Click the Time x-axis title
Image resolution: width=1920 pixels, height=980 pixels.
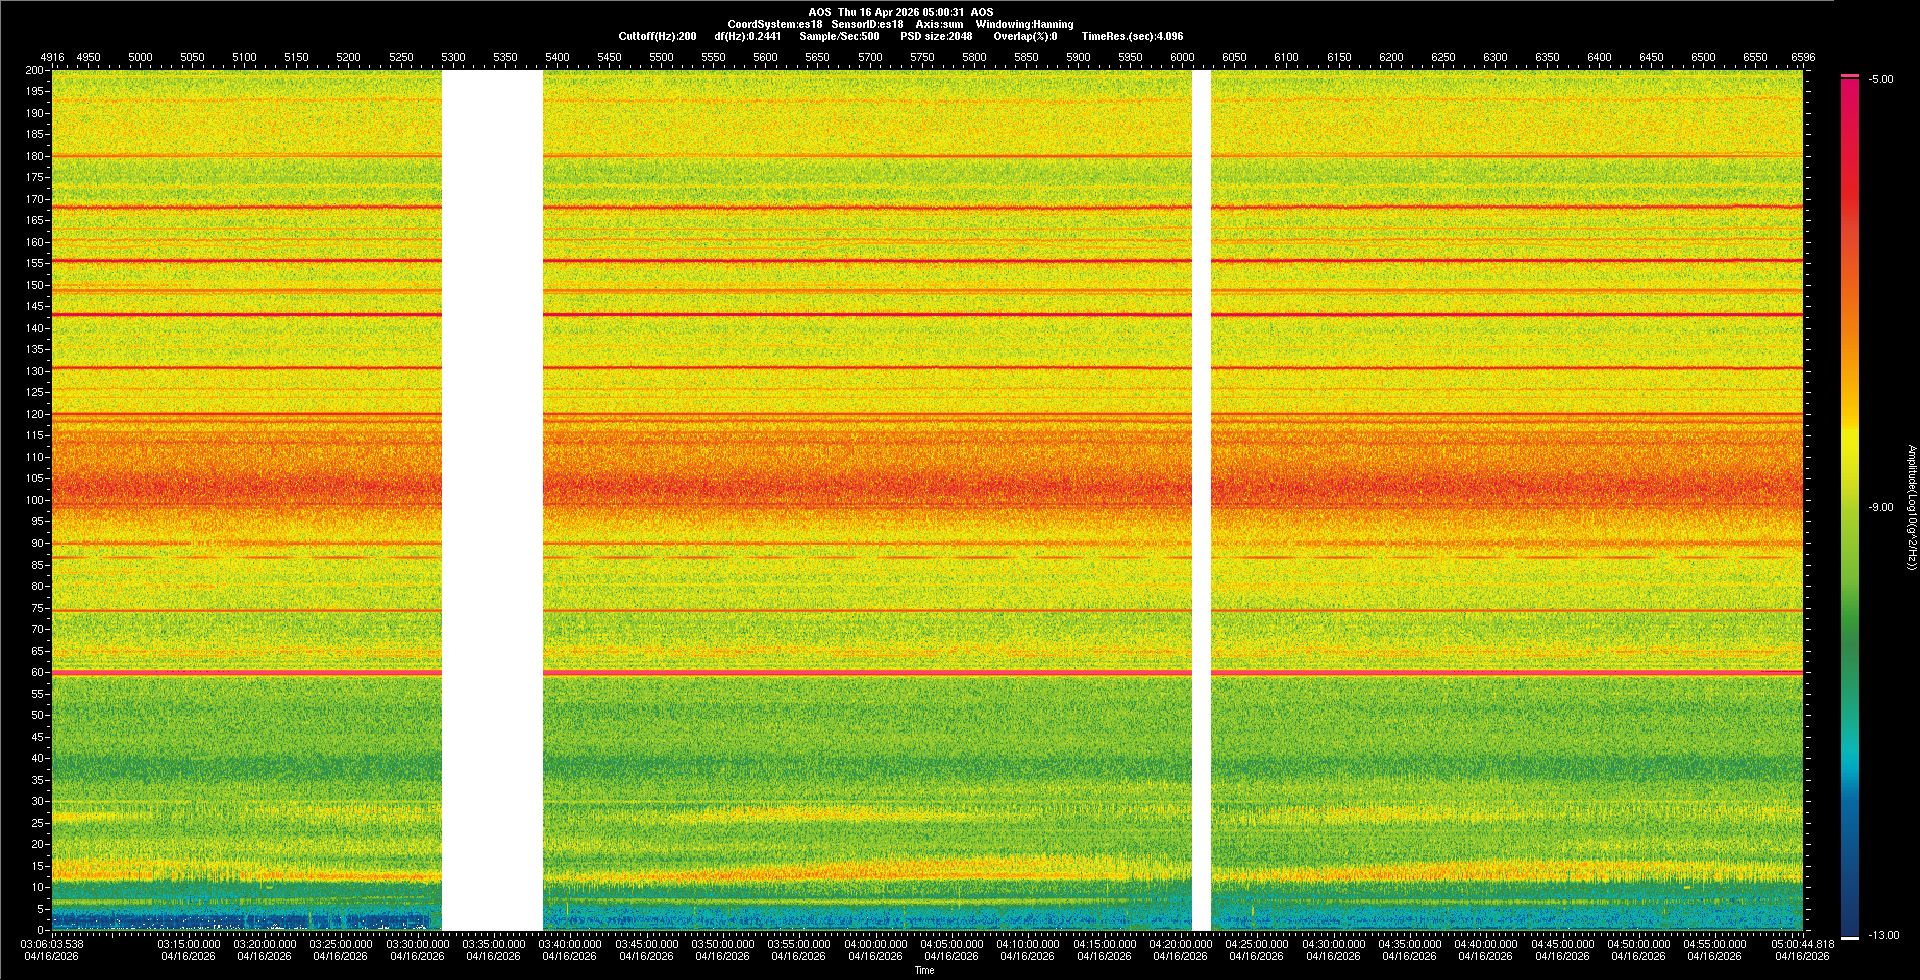click(x=924, y=970)
